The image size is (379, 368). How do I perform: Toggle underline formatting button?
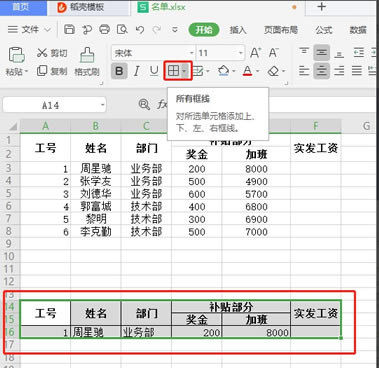154,71
